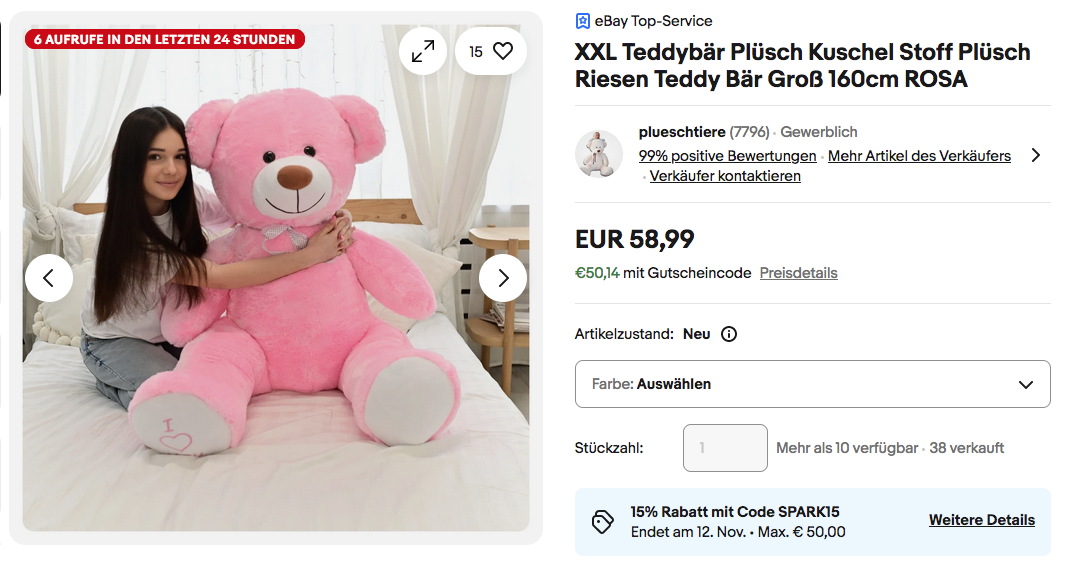The width and height of the screenshot is (1071, 562).
Task: Open Mehr Artikel des Verkäufers
Action: pos(919,156)
